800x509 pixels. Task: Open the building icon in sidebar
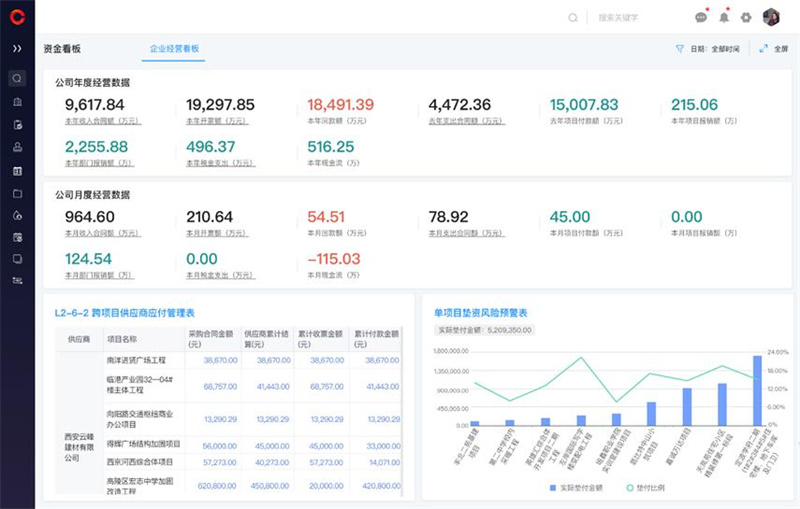click(17, 101)
